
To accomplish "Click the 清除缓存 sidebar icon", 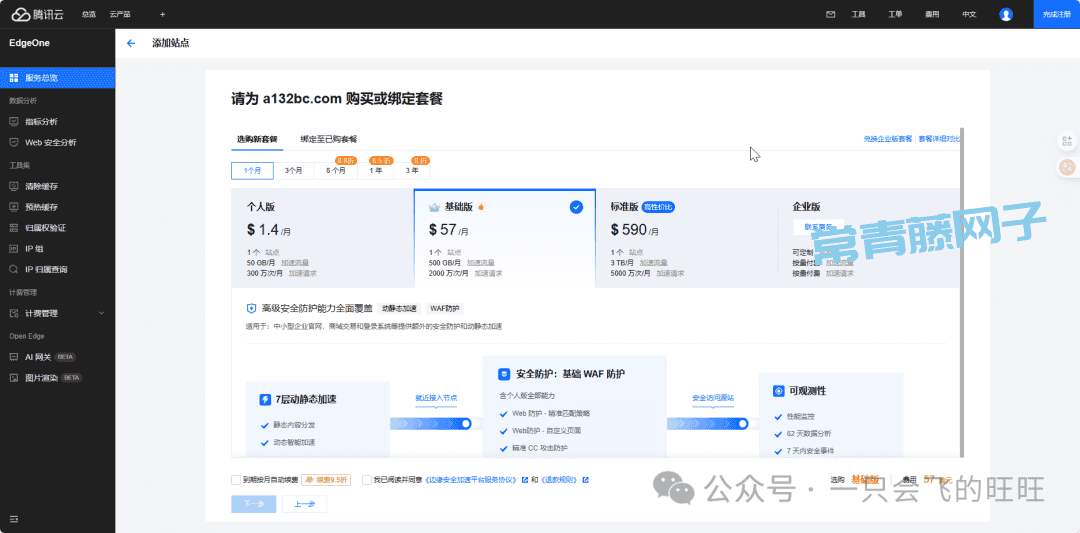I will pyautogui.click(x=14, y=186).
